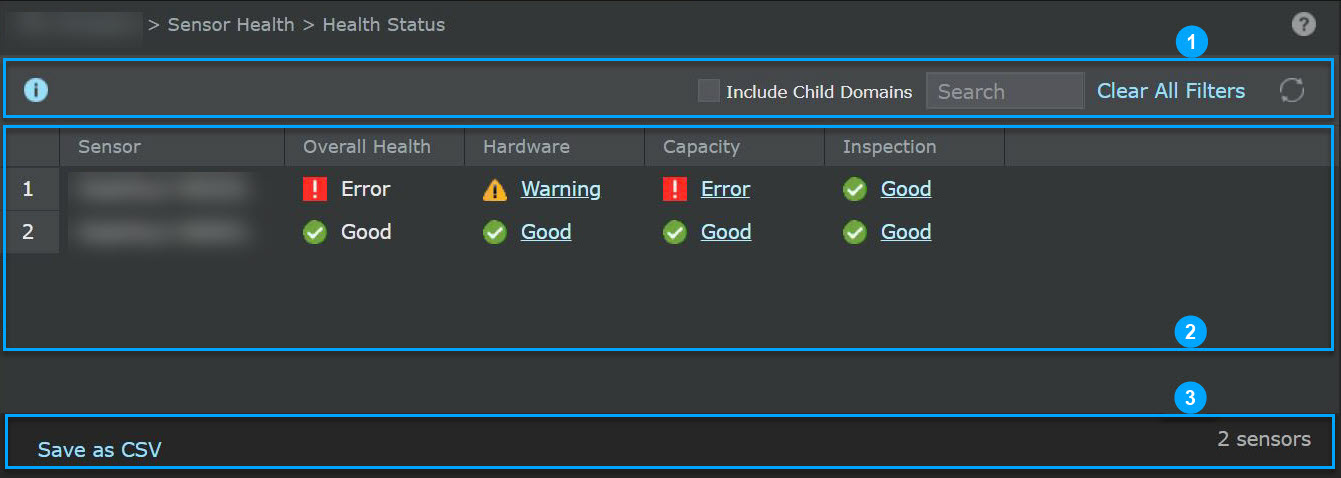Click Sensor Health in the breadcrumb
Screen dimensions: 1341x478
point(231,25)
